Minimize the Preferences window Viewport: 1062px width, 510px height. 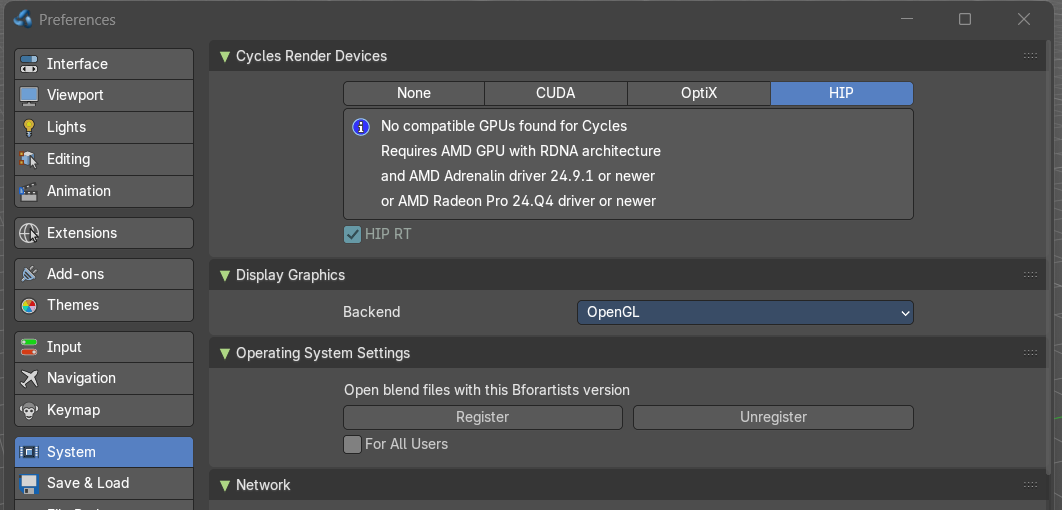pos(908,19)
